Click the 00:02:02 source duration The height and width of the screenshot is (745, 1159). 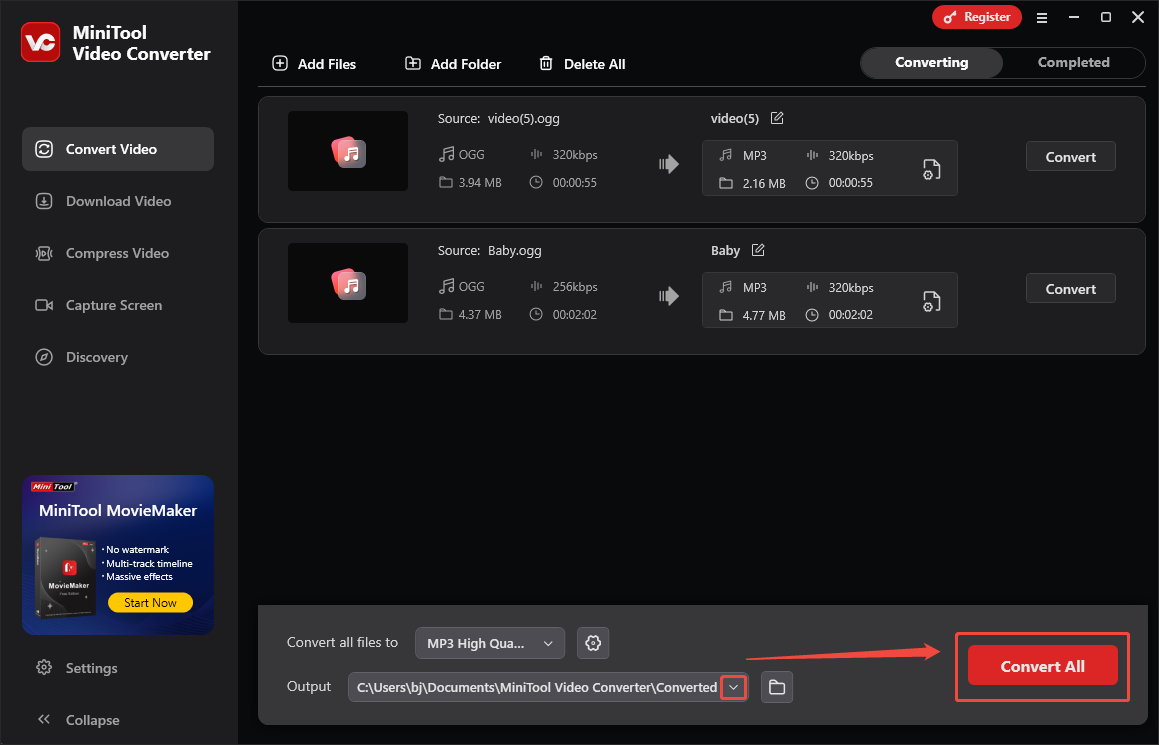[574, 315]
